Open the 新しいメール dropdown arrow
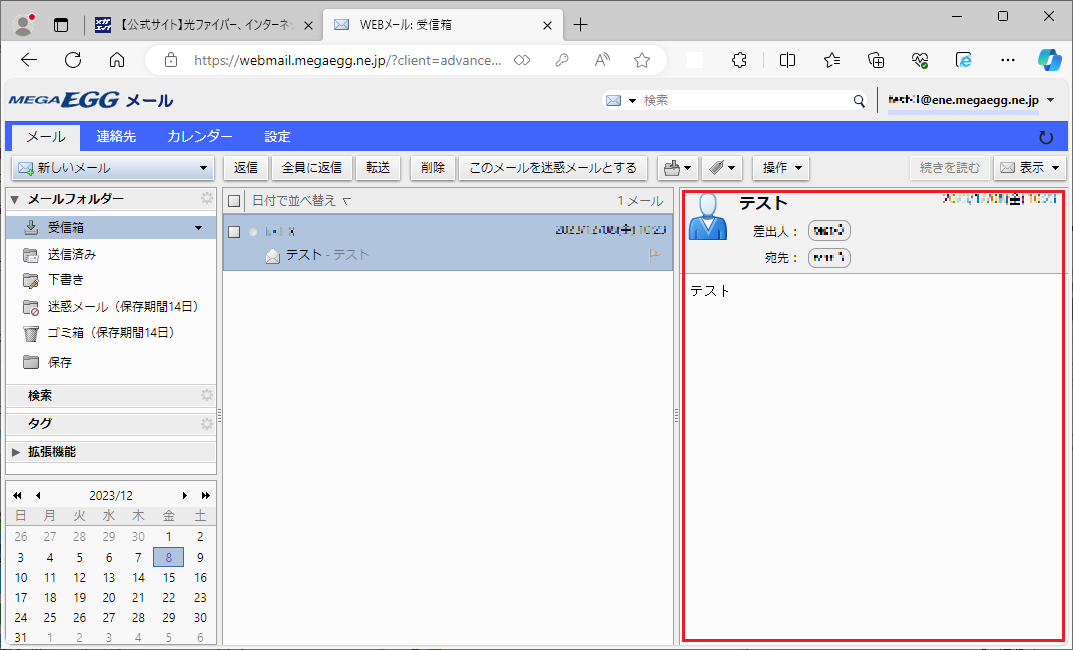 [x=204, y=169]
